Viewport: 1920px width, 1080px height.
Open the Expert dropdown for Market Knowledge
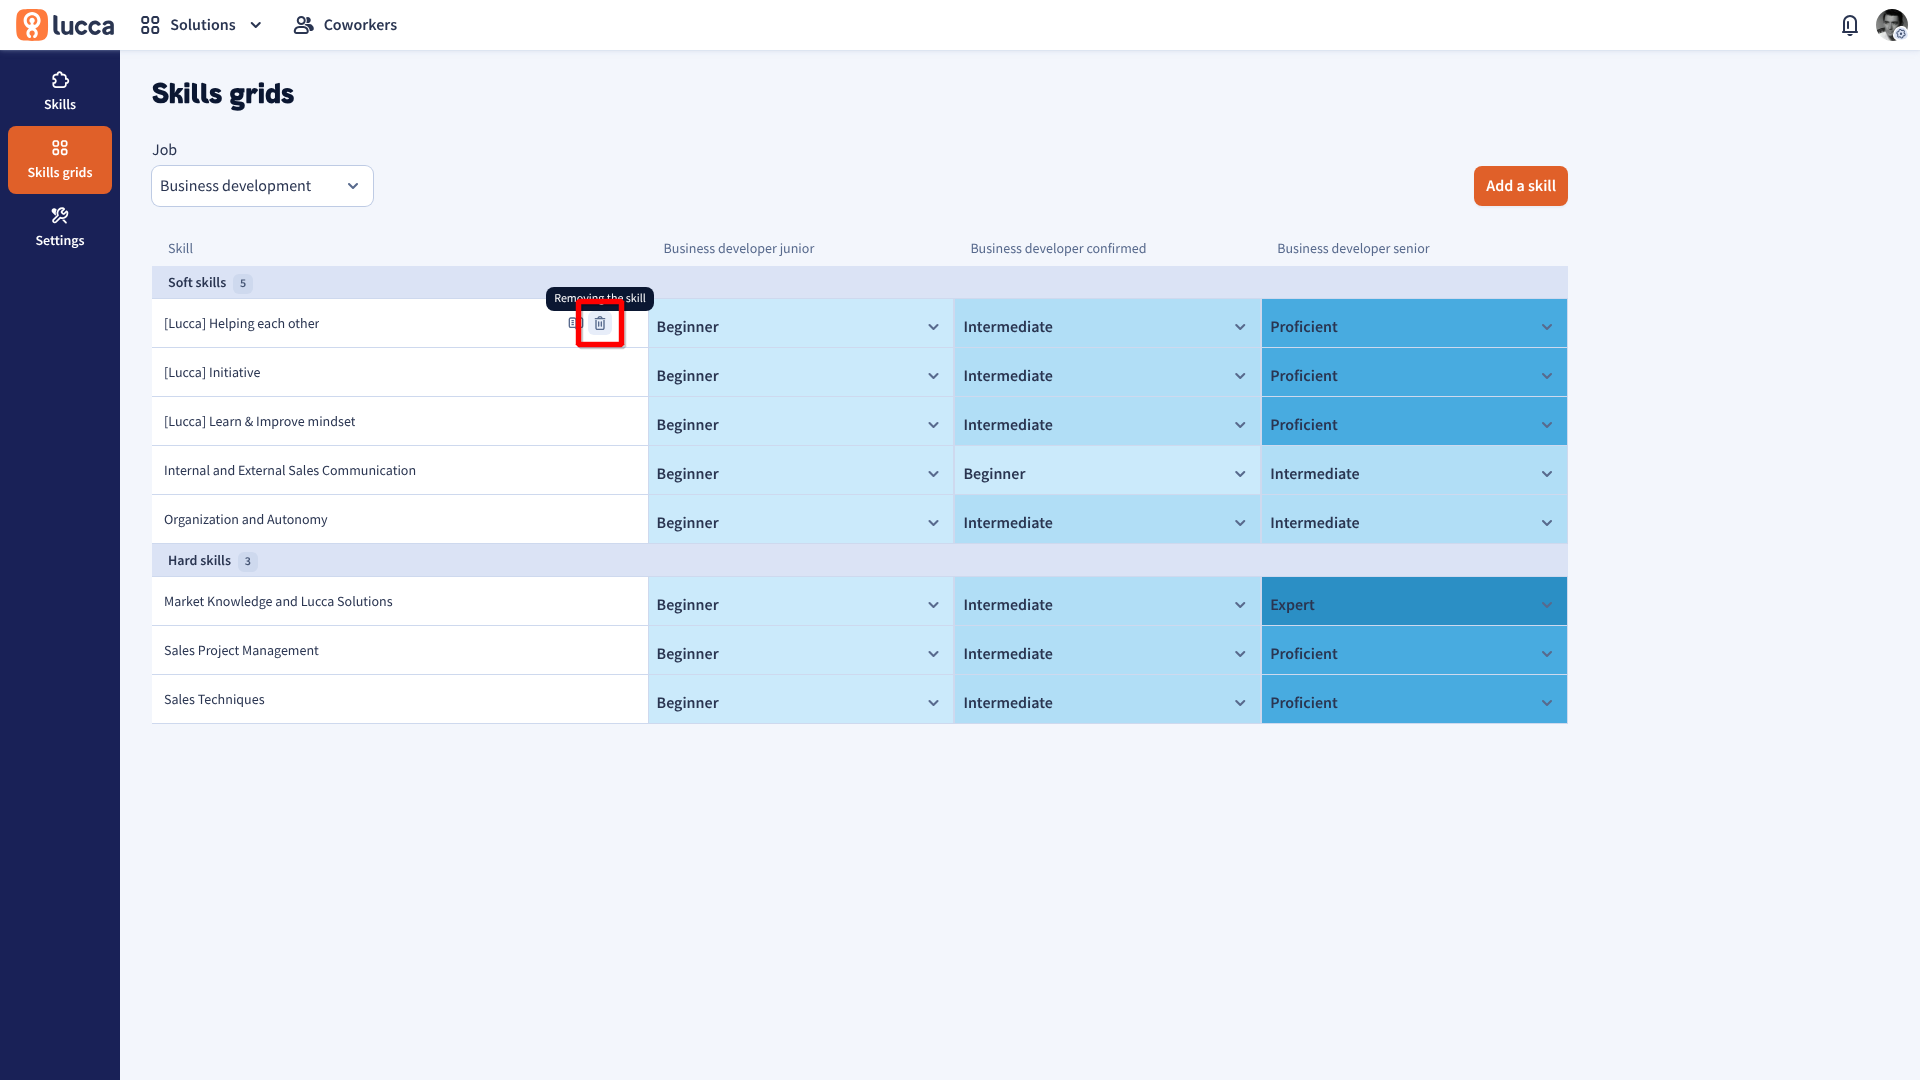point(1414,602)
